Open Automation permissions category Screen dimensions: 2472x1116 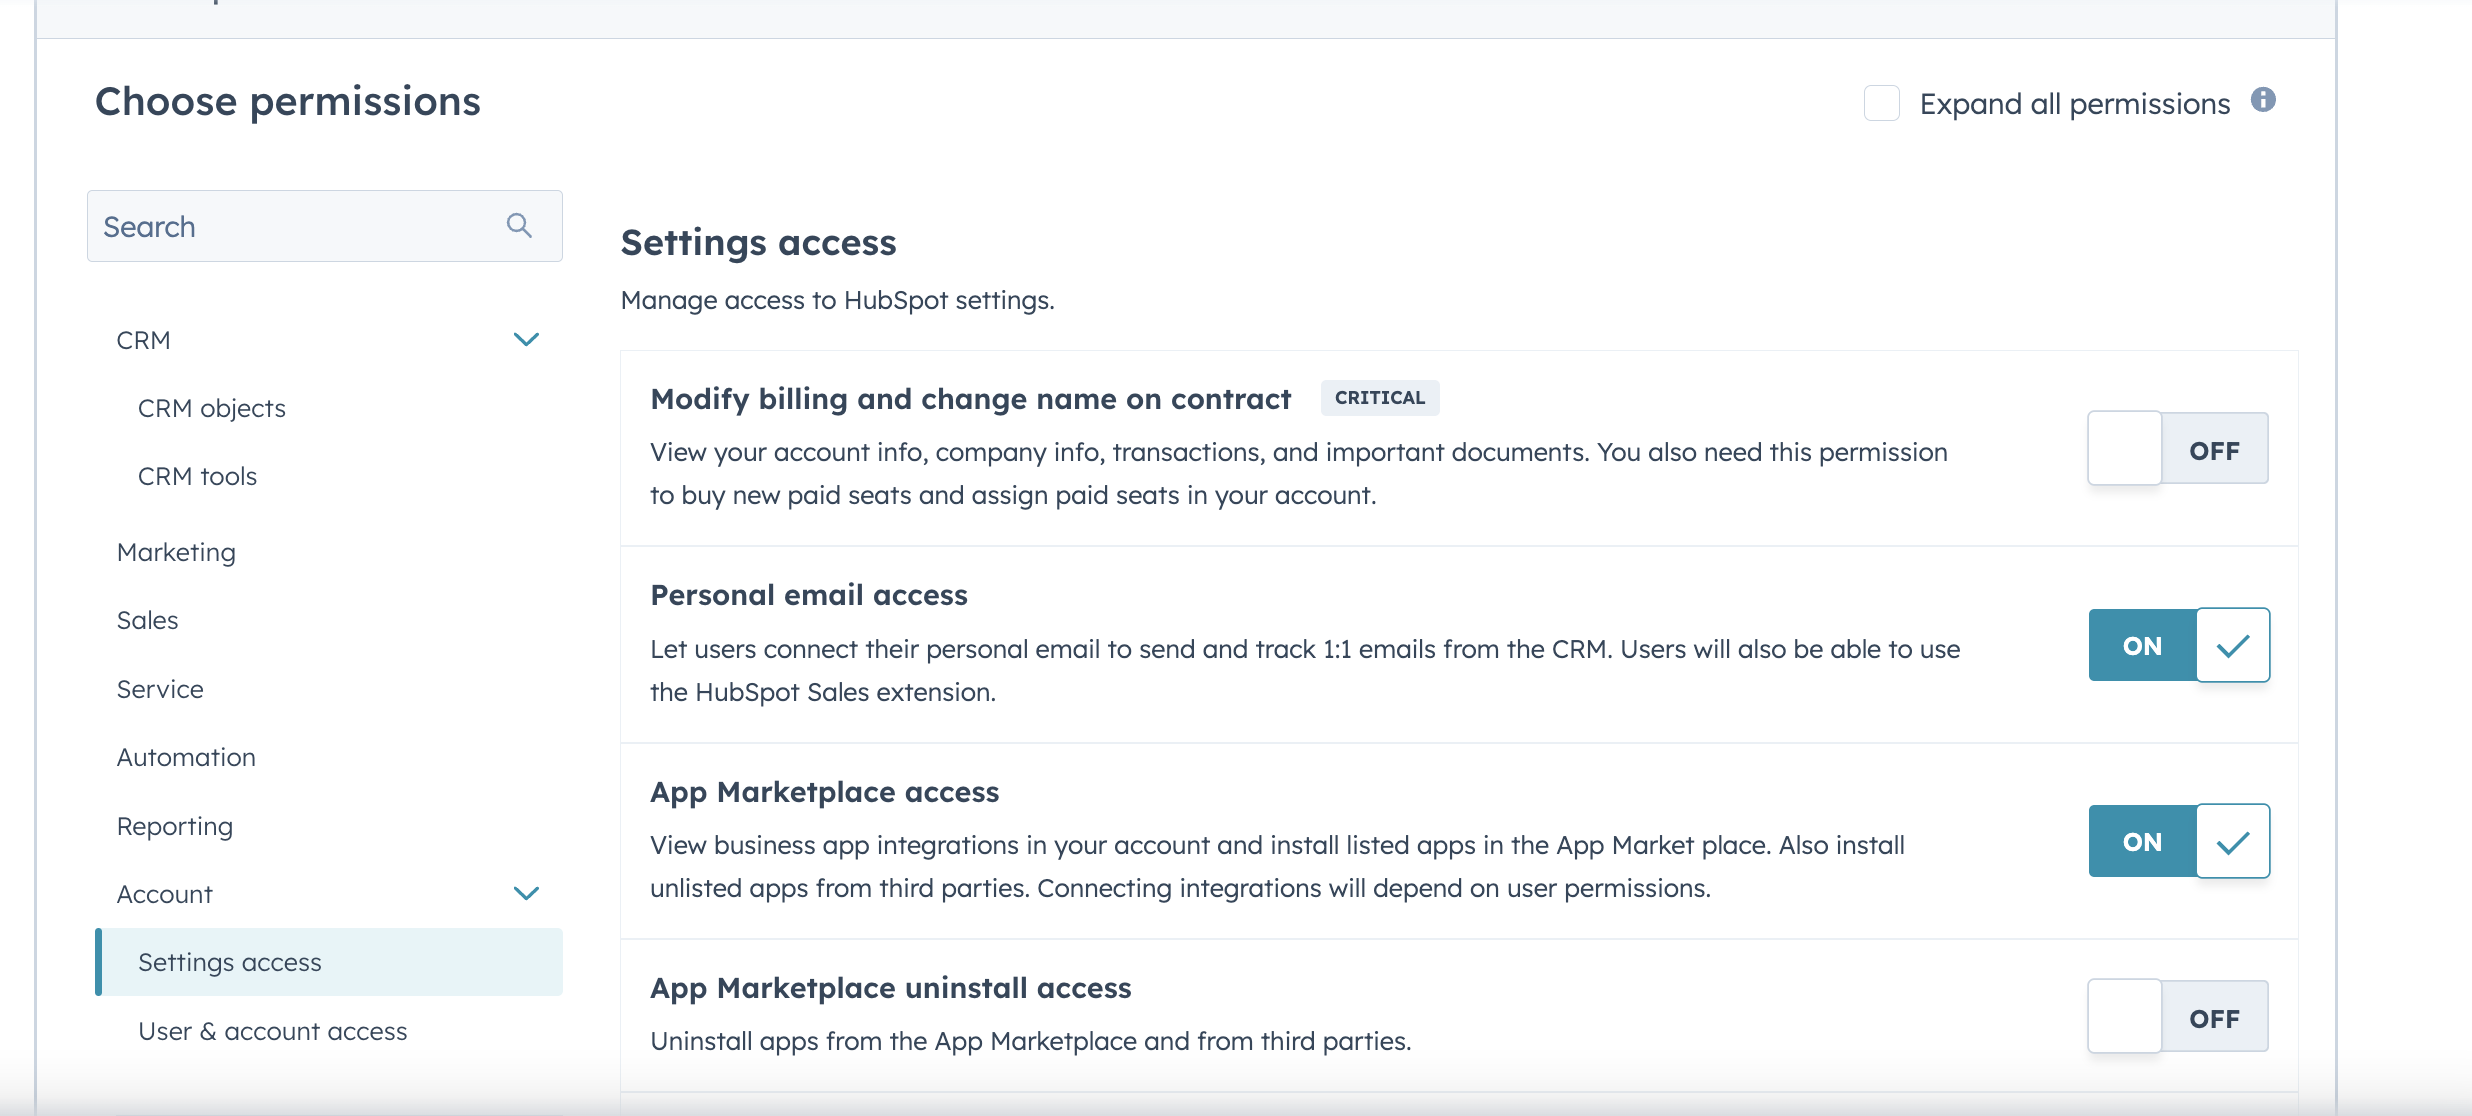click(186, 757)
